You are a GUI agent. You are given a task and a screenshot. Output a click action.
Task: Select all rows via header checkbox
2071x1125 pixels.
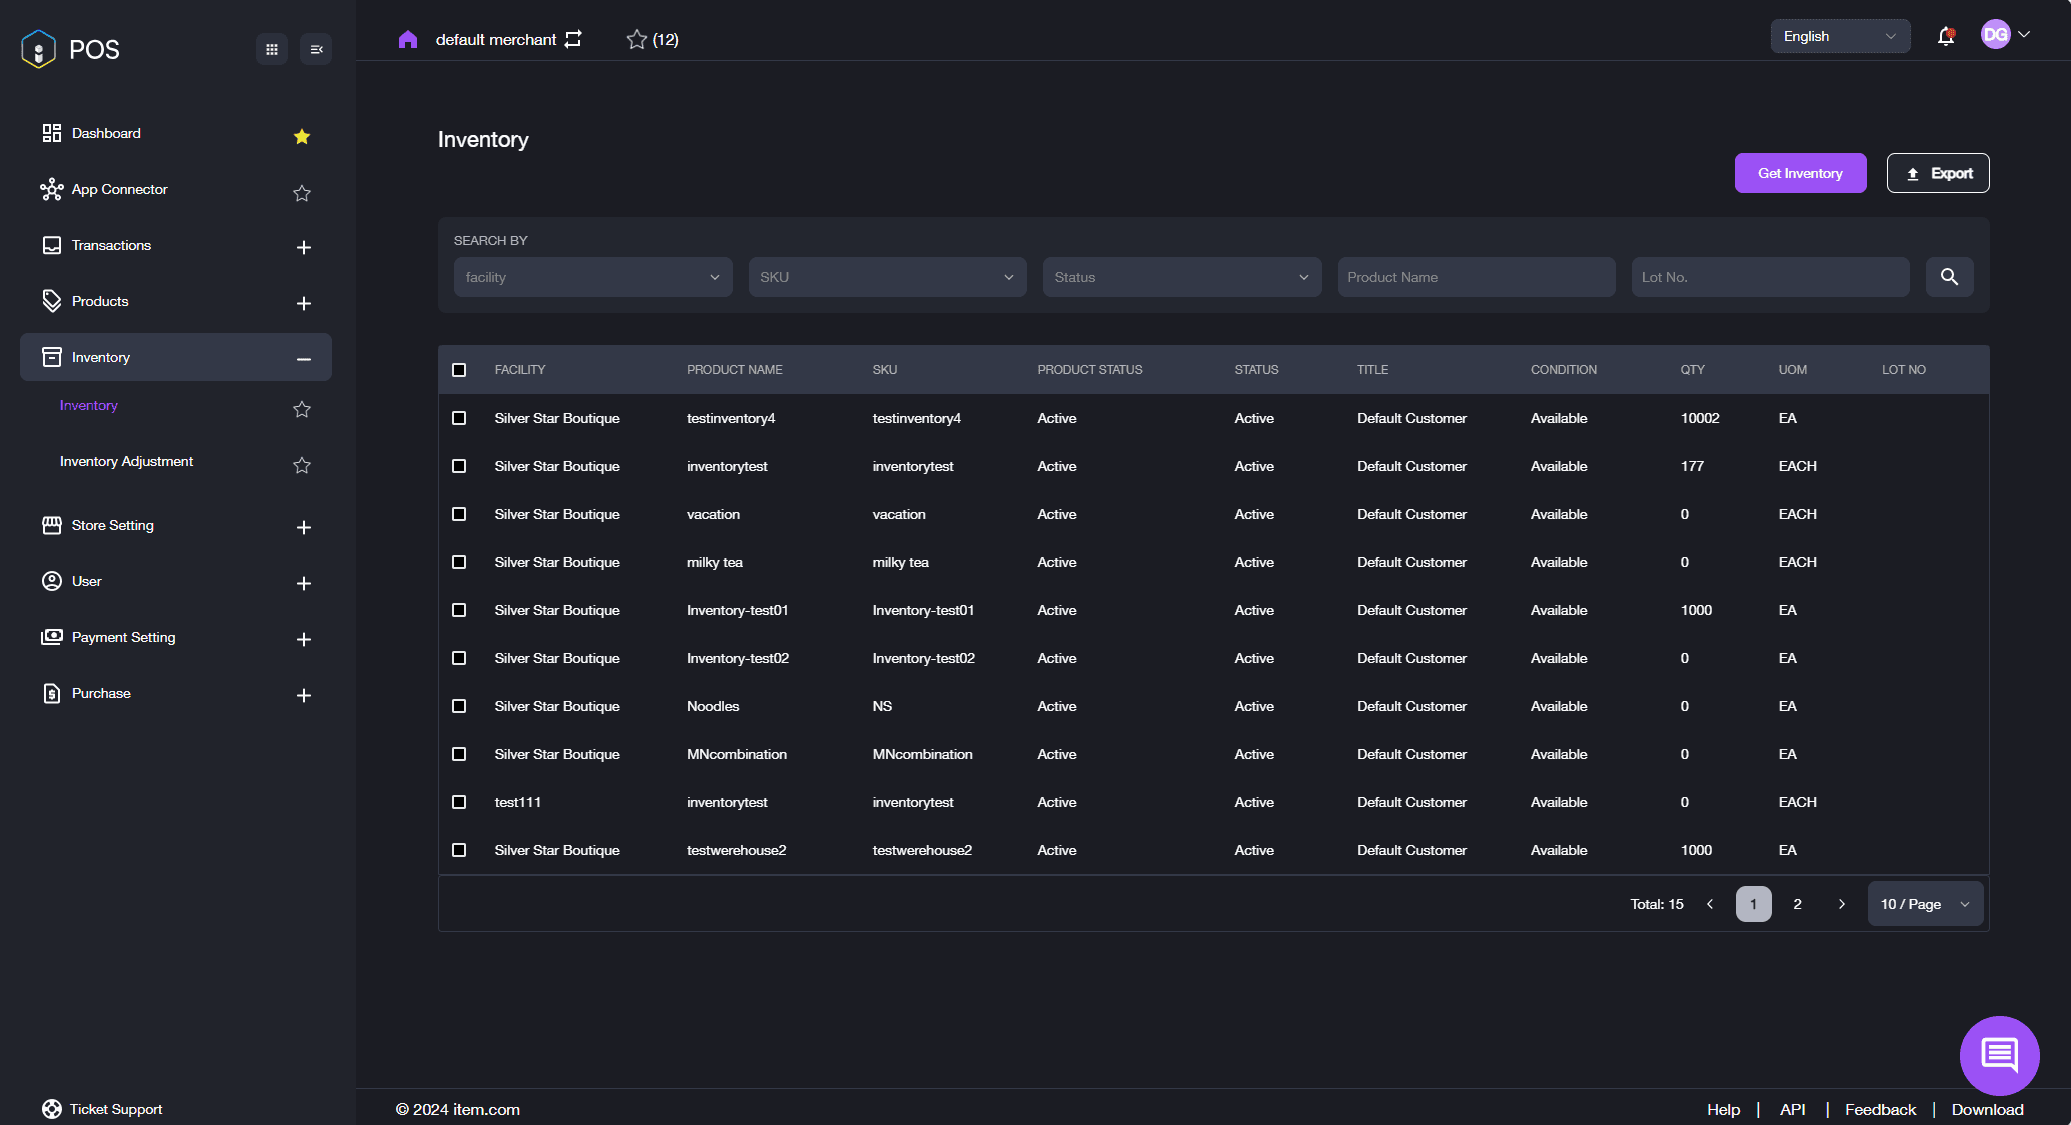(459, 370)
